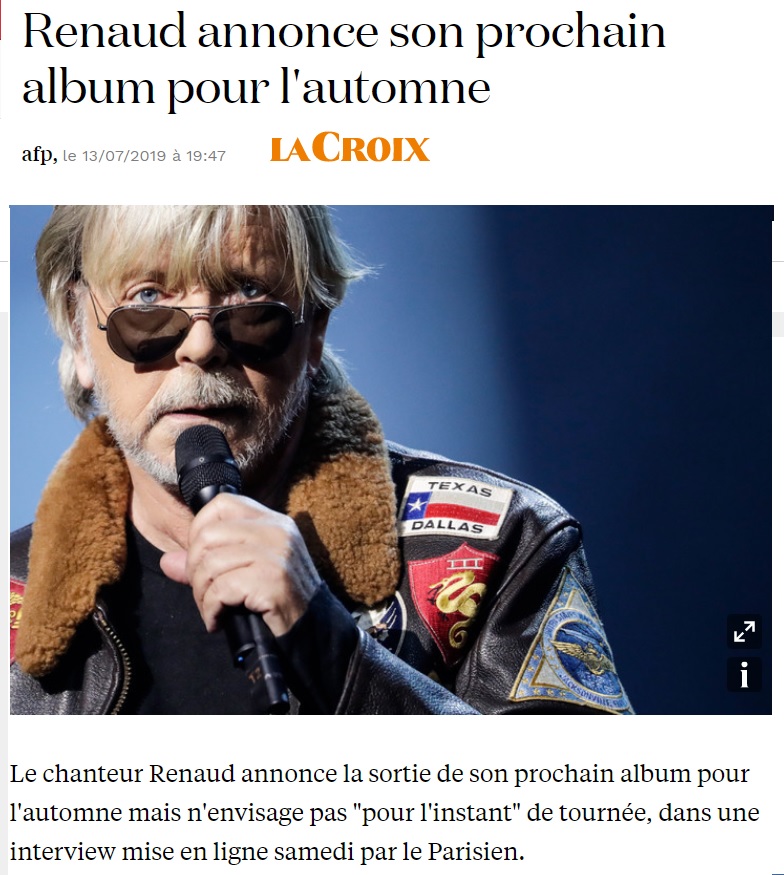Viewport: 784px width, 875px height.
Task: Click the quoted text "pour l'instant"
Action: tap(437, 813)
